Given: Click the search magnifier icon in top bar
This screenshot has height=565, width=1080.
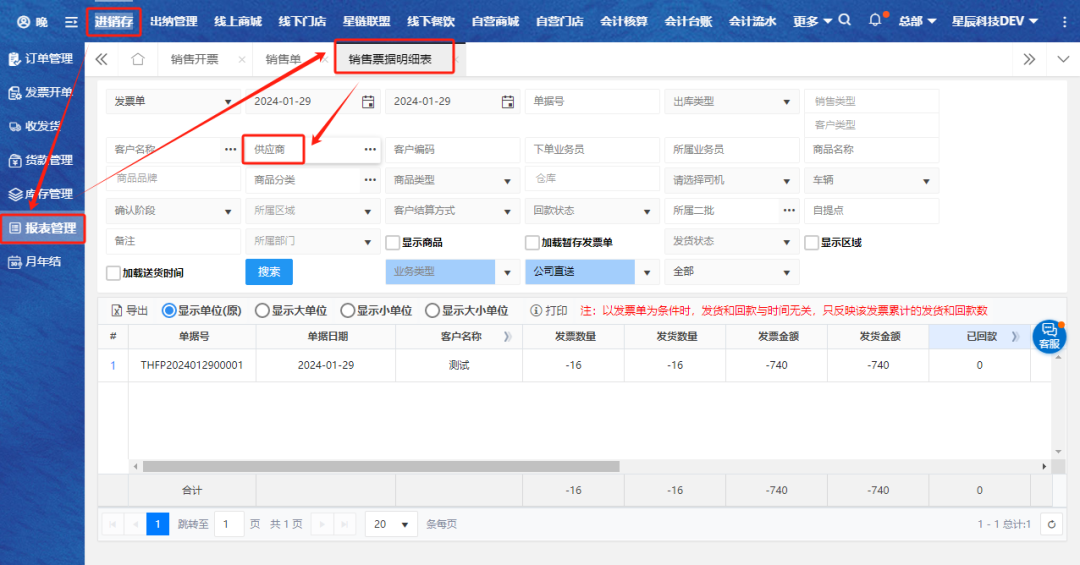Looking at the screenshot, I should 845,21.
